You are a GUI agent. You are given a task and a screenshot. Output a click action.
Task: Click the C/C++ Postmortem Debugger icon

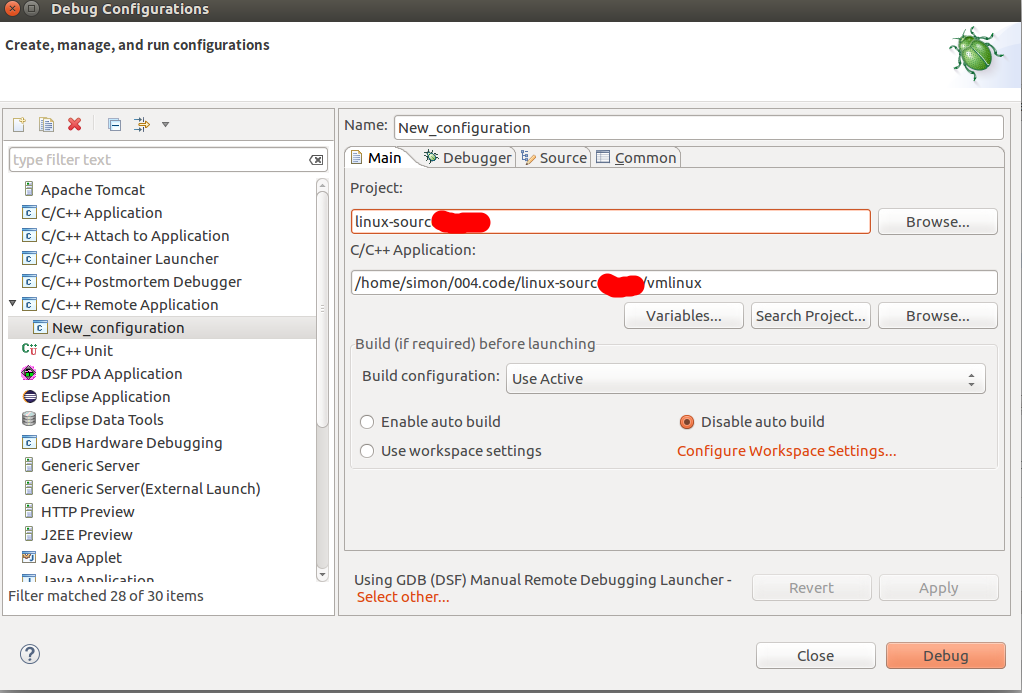coord(29,282)
